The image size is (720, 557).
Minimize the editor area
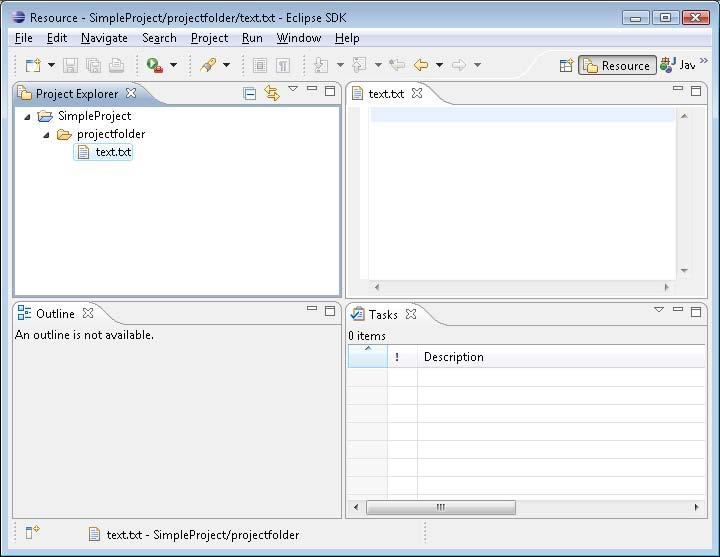[678, 88]
